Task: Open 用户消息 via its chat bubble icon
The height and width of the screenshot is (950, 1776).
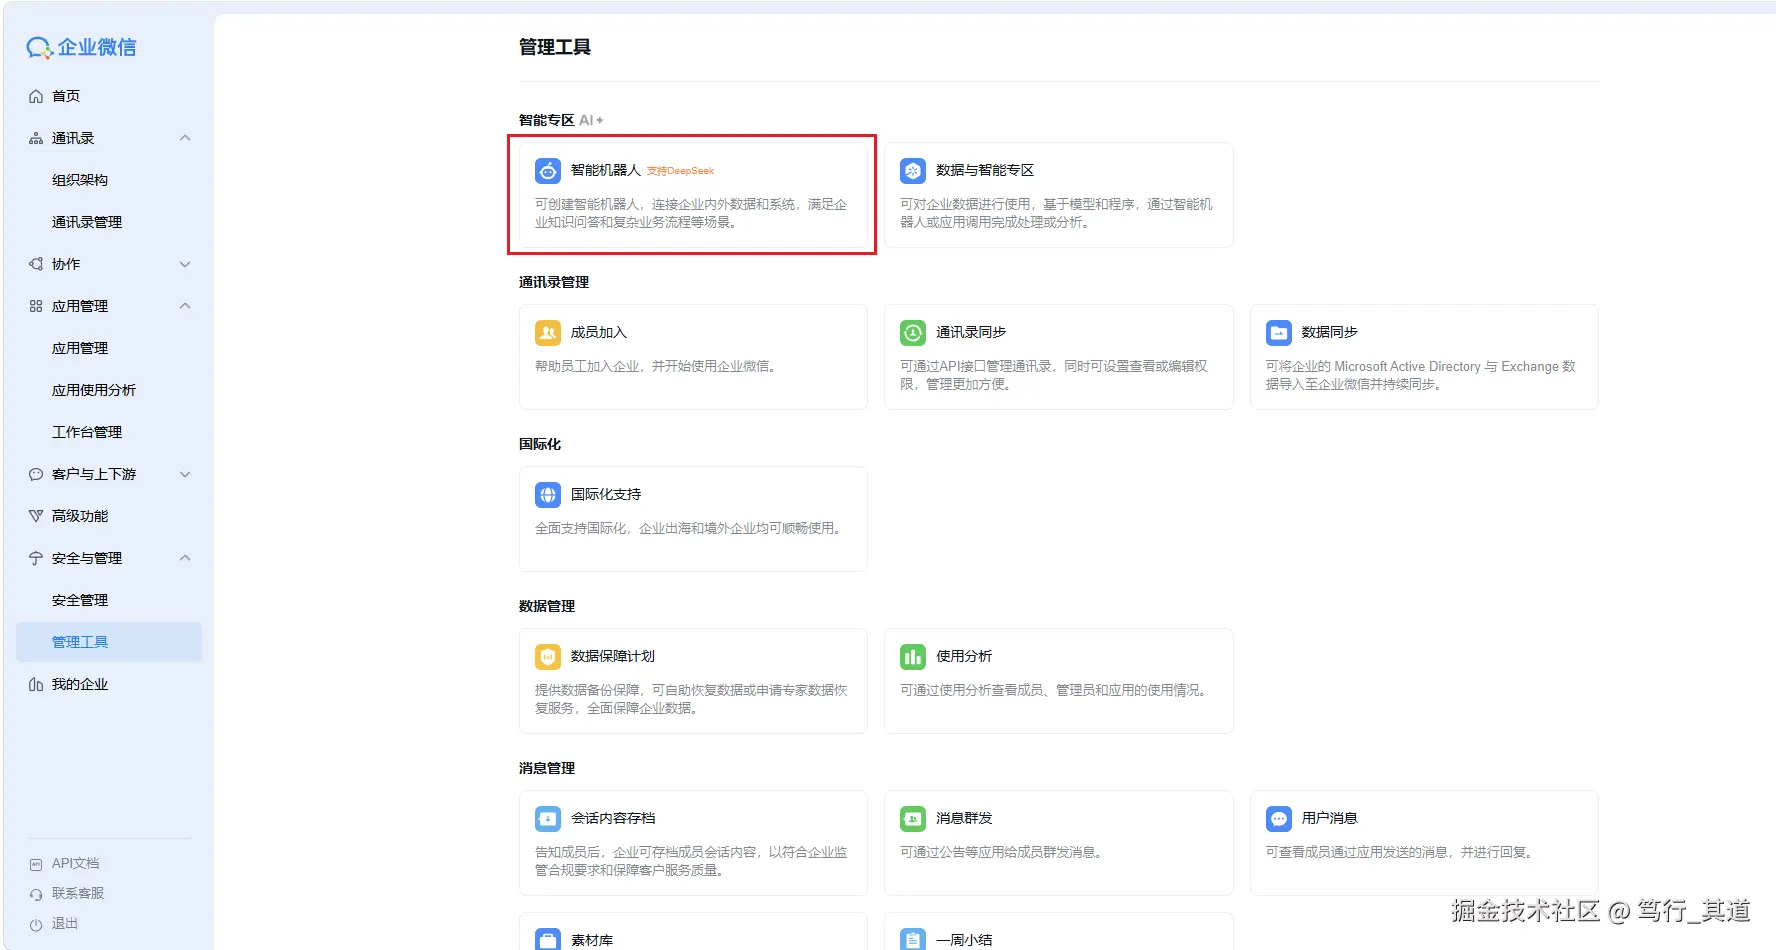Action: pyautogui.click(x=1279, y=818)
